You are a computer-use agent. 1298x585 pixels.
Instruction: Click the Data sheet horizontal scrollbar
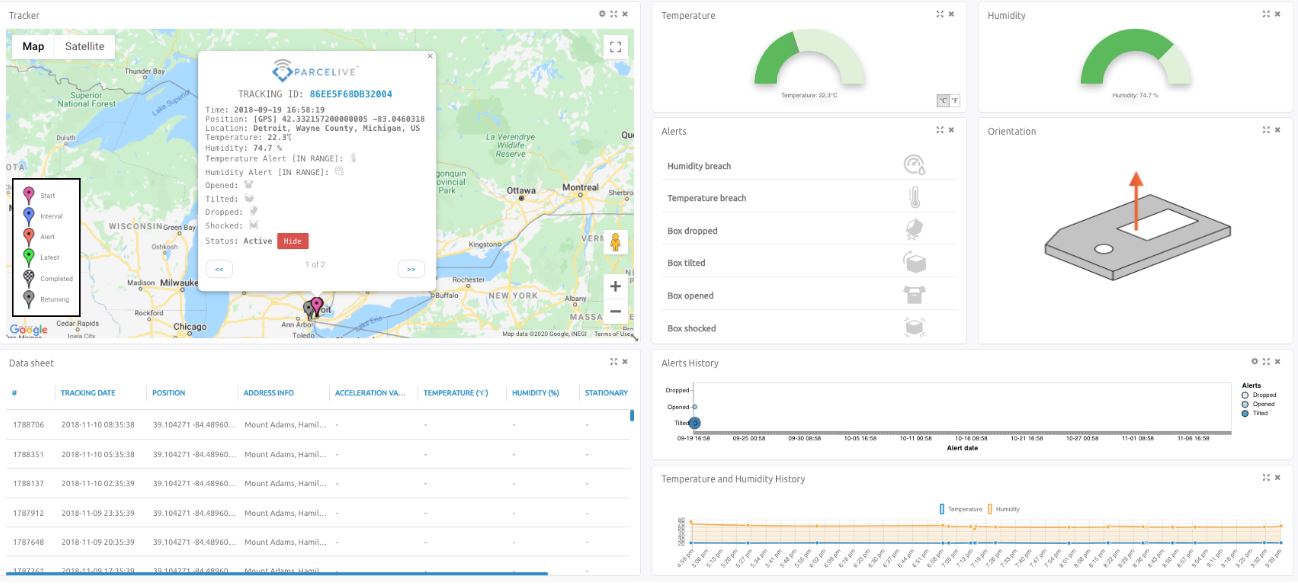point(278,573)
